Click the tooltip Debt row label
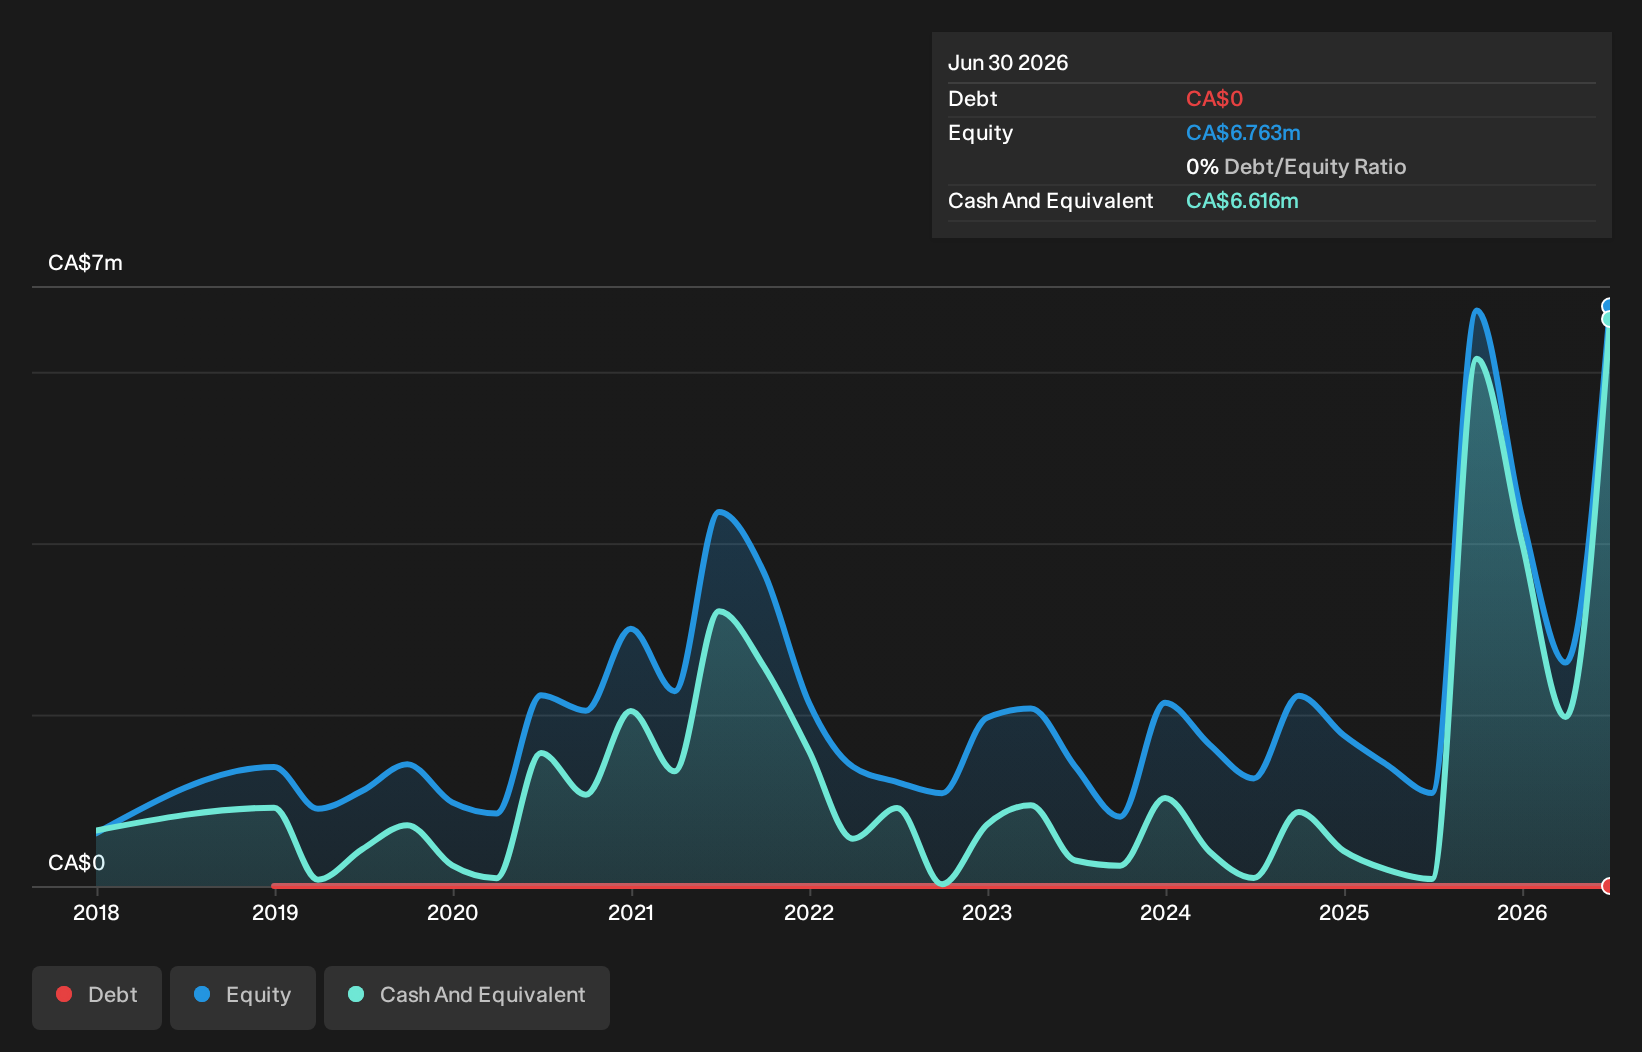1642x1052 pixels. (x=972, y=99)
